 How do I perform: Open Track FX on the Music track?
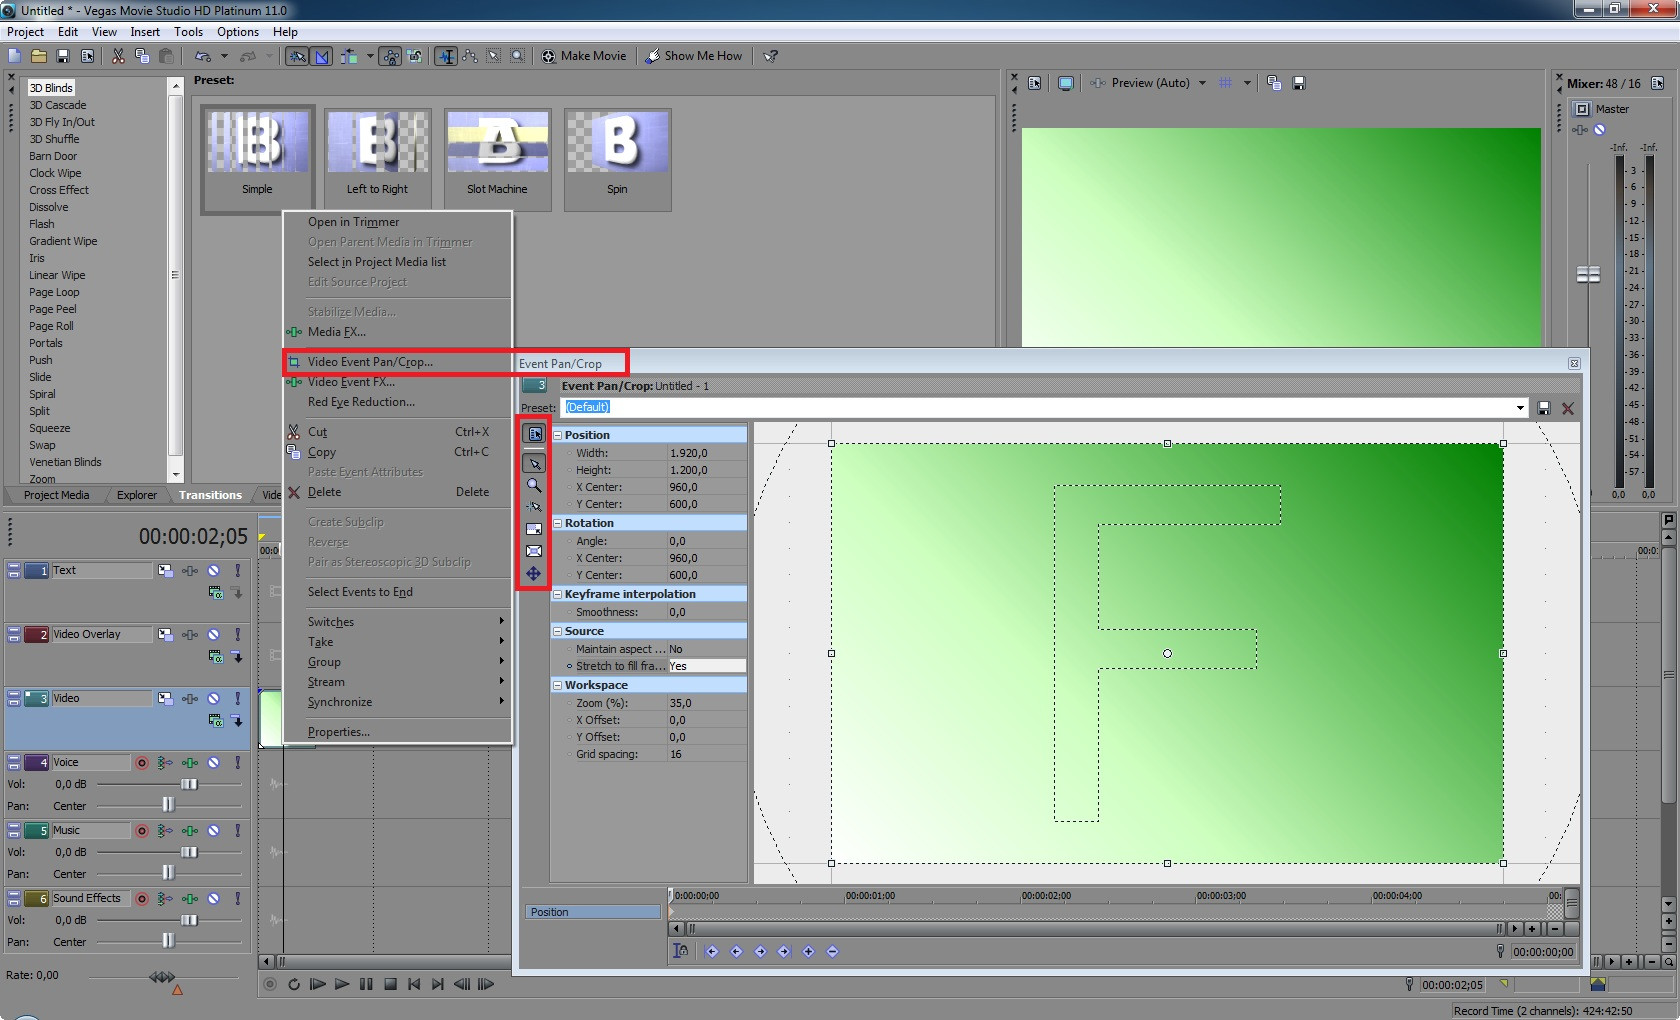point(189,830)
